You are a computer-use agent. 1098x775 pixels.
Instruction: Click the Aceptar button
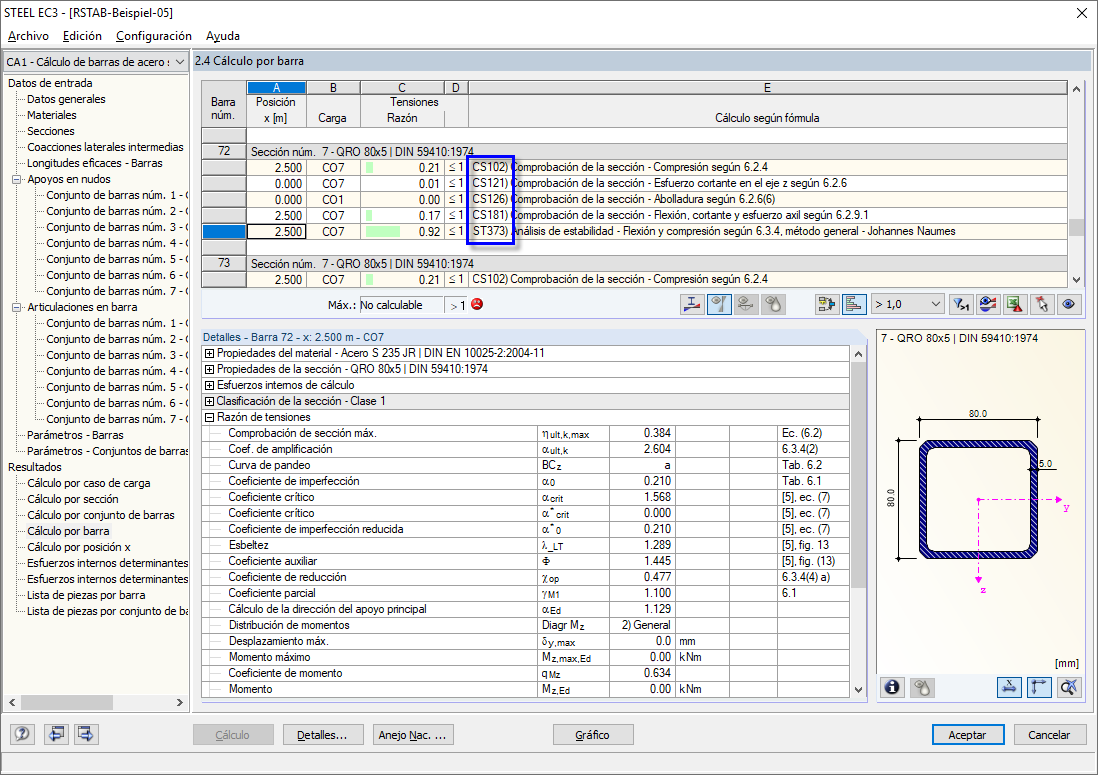tap(968, 734)
